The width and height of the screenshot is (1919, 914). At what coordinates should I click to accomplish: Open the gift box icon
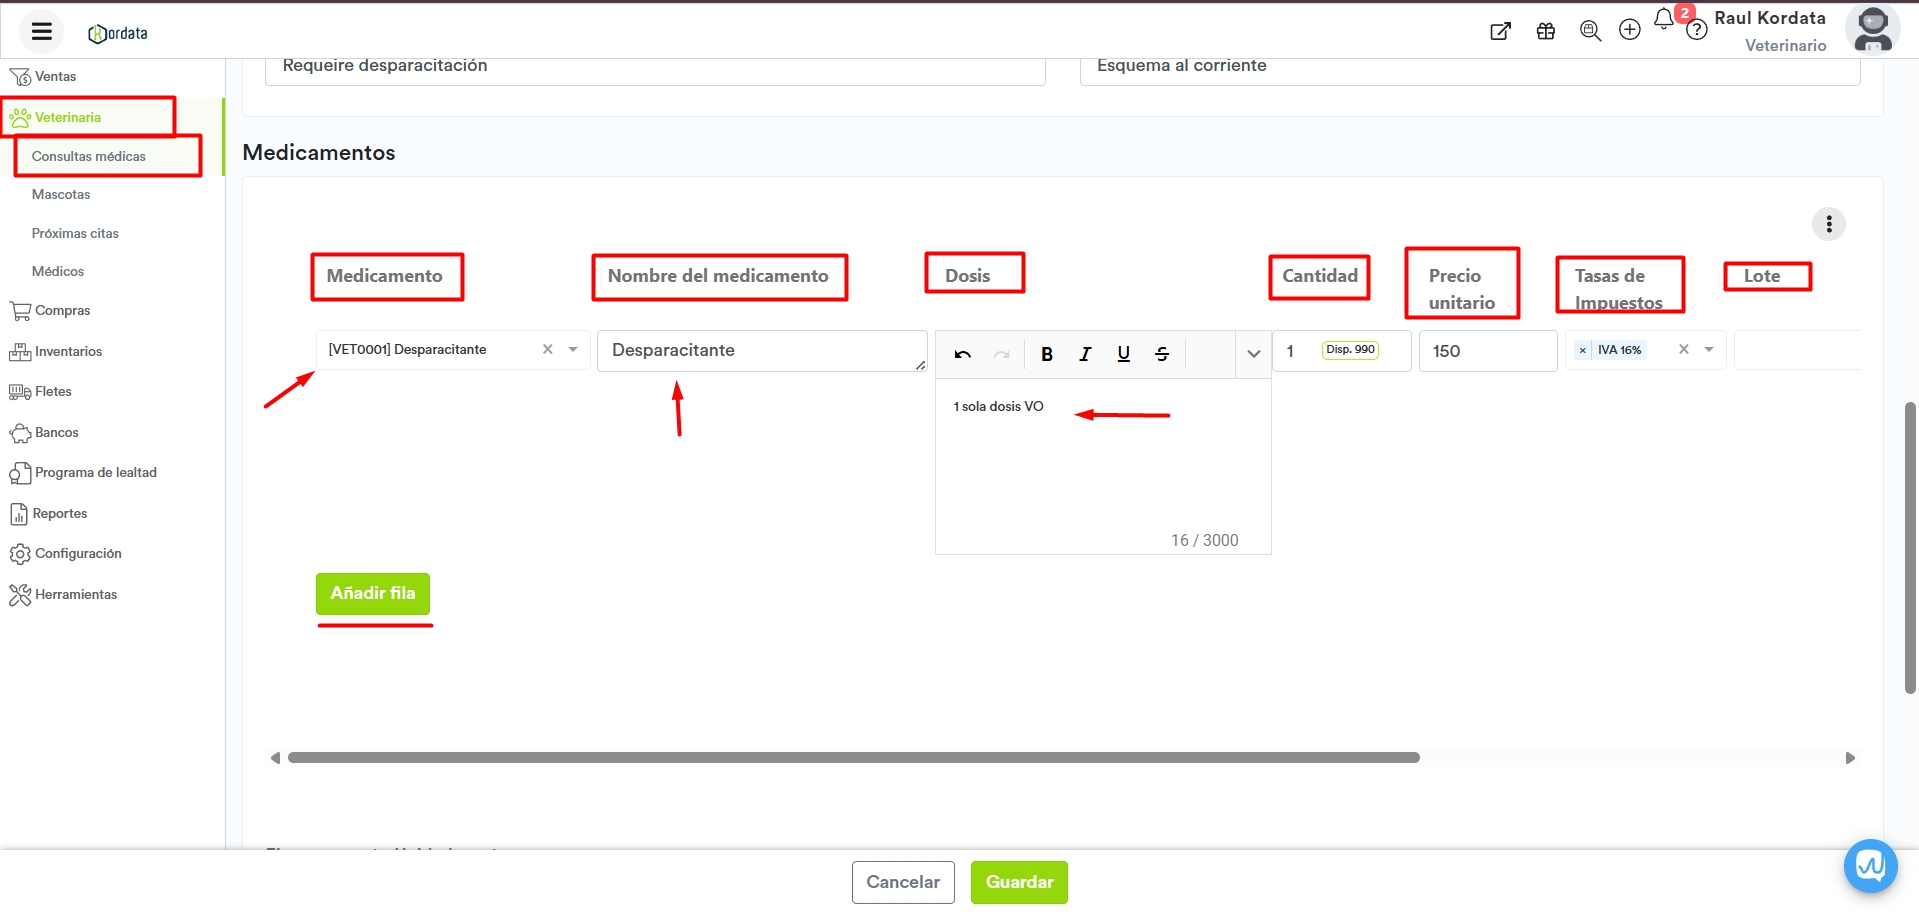tap(1546, 31)
